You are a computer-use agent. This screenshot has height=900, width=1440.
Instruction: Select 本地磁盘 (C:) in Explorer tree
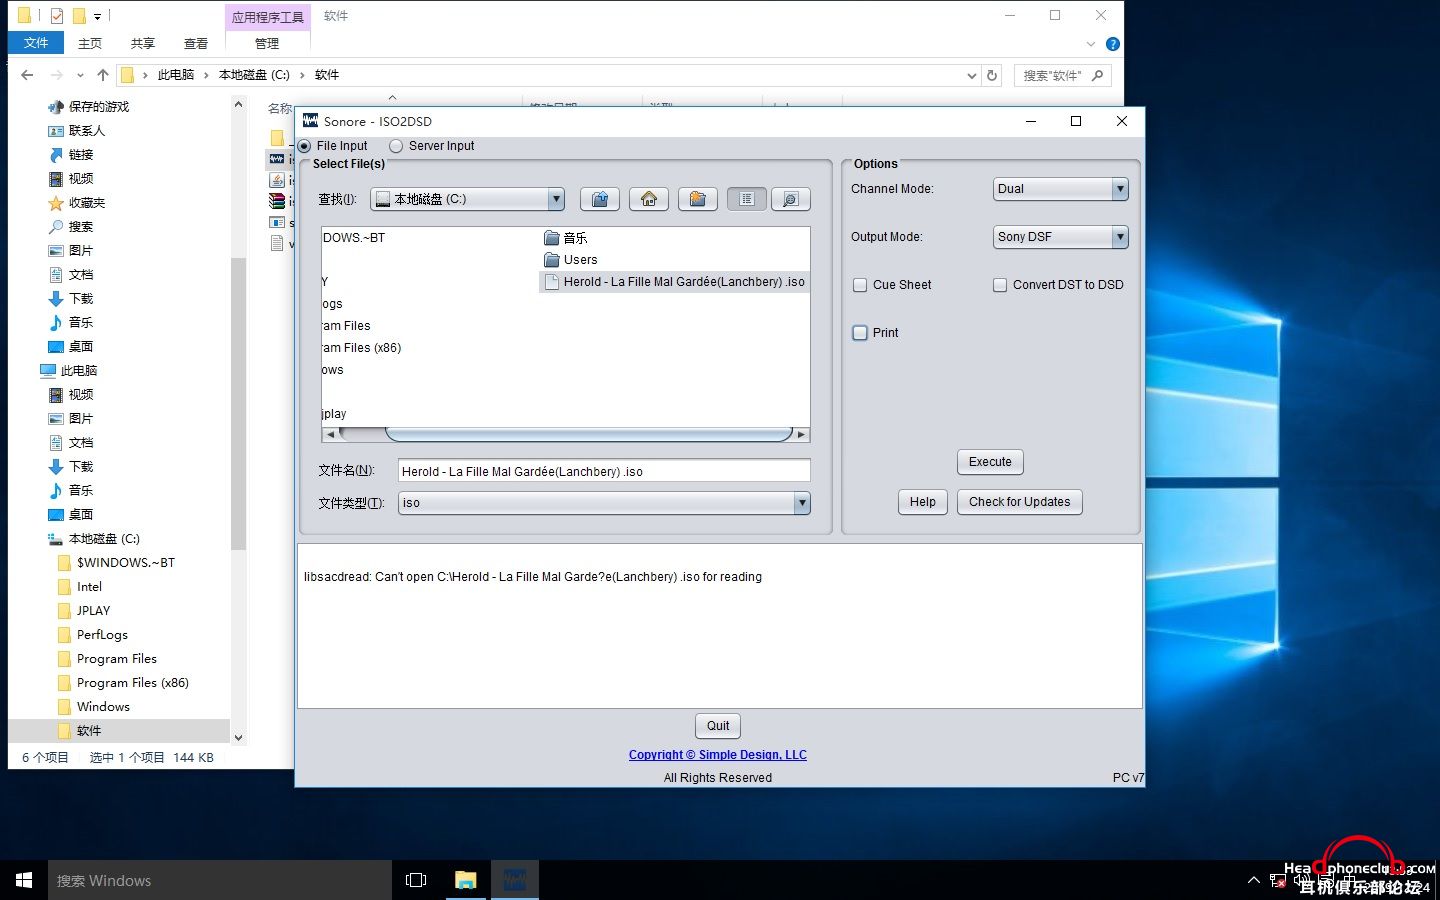tap(94, 539)
